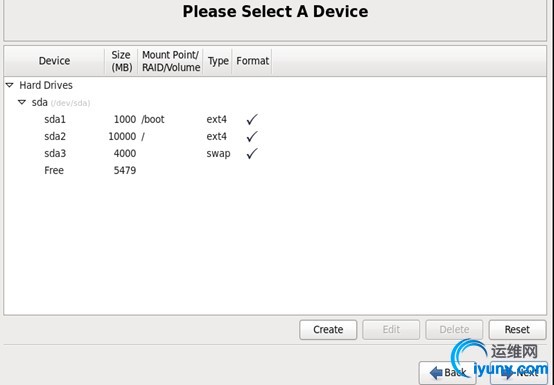The height and width of the screenshot is (385, 554).
Task: Click the Create button
Action: tap(328, 330)
